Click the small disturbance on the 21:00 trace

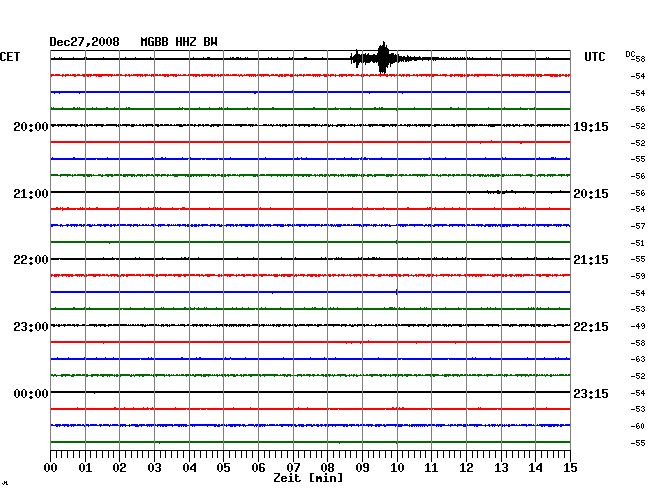(501, 192)
